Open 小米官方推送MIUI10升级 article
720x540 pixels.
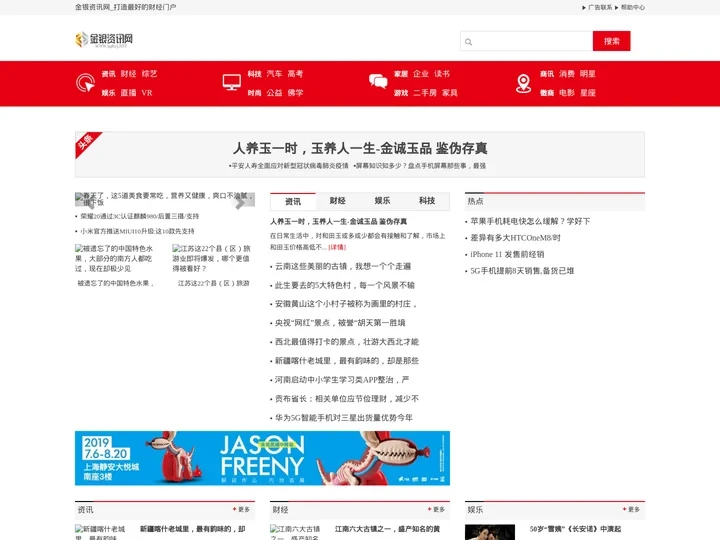click(137, 231)
